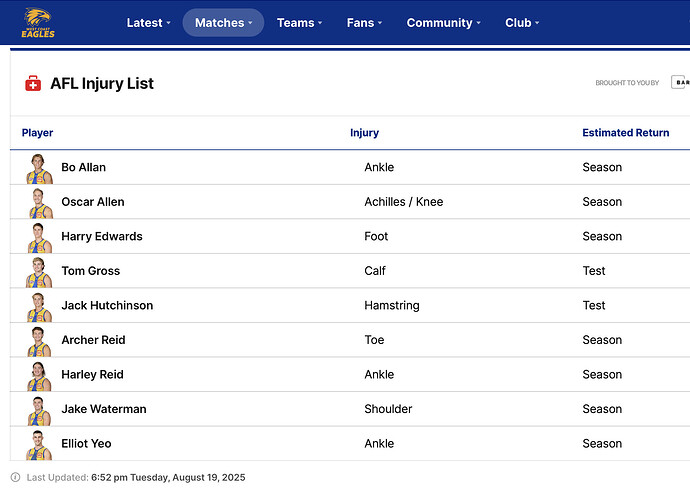
Task: Click the West Coast Eagles logo
Action: tap(39, 22)
